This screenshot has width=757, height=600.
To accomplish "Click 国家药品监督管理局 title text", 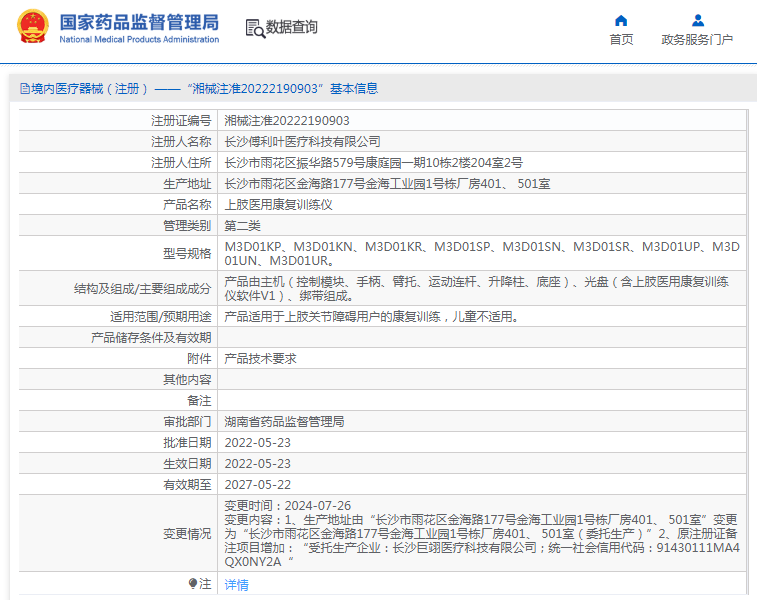I will point(139,22).
